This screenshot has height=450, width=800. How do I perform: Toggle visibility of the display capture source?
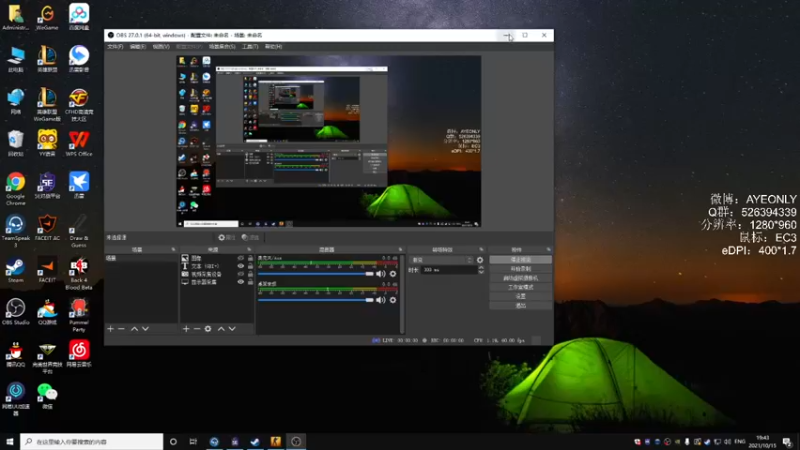click(240, 282)
